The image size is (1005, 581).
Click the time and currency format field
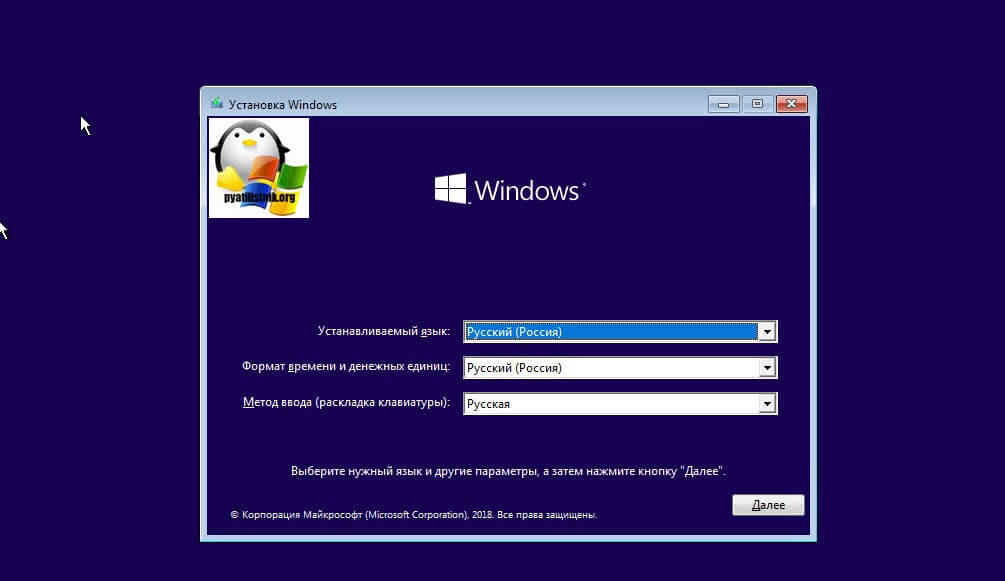pyautogui.click(x=610, y=368)
